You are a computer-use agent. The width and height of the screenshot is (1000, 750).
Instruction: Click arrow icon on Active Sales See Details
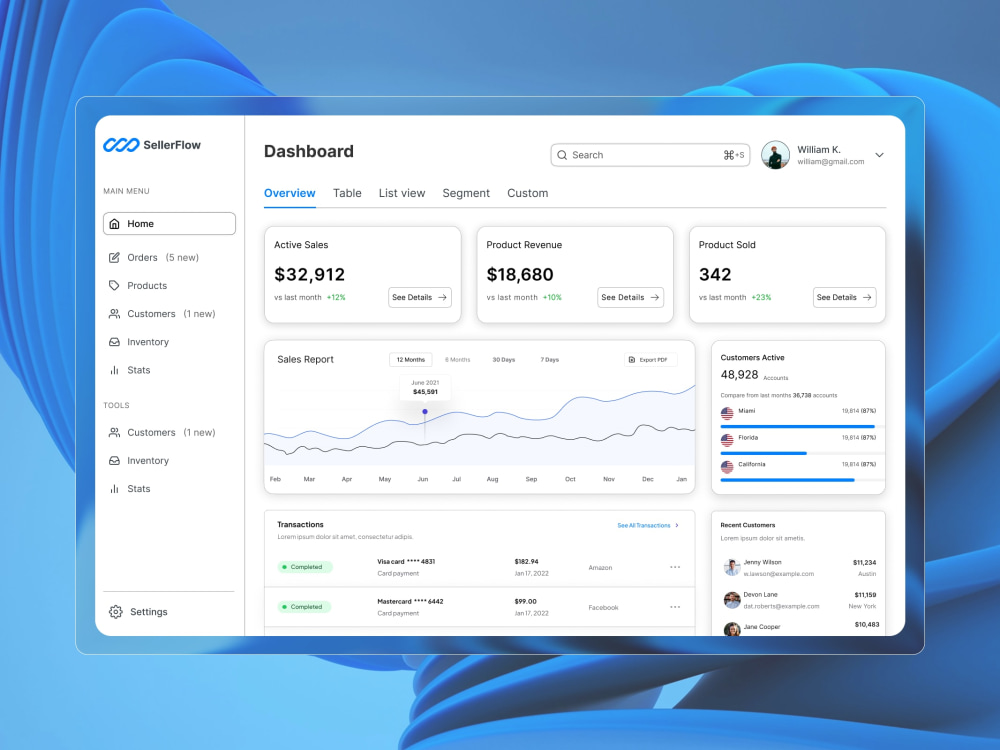pos(442,297)
